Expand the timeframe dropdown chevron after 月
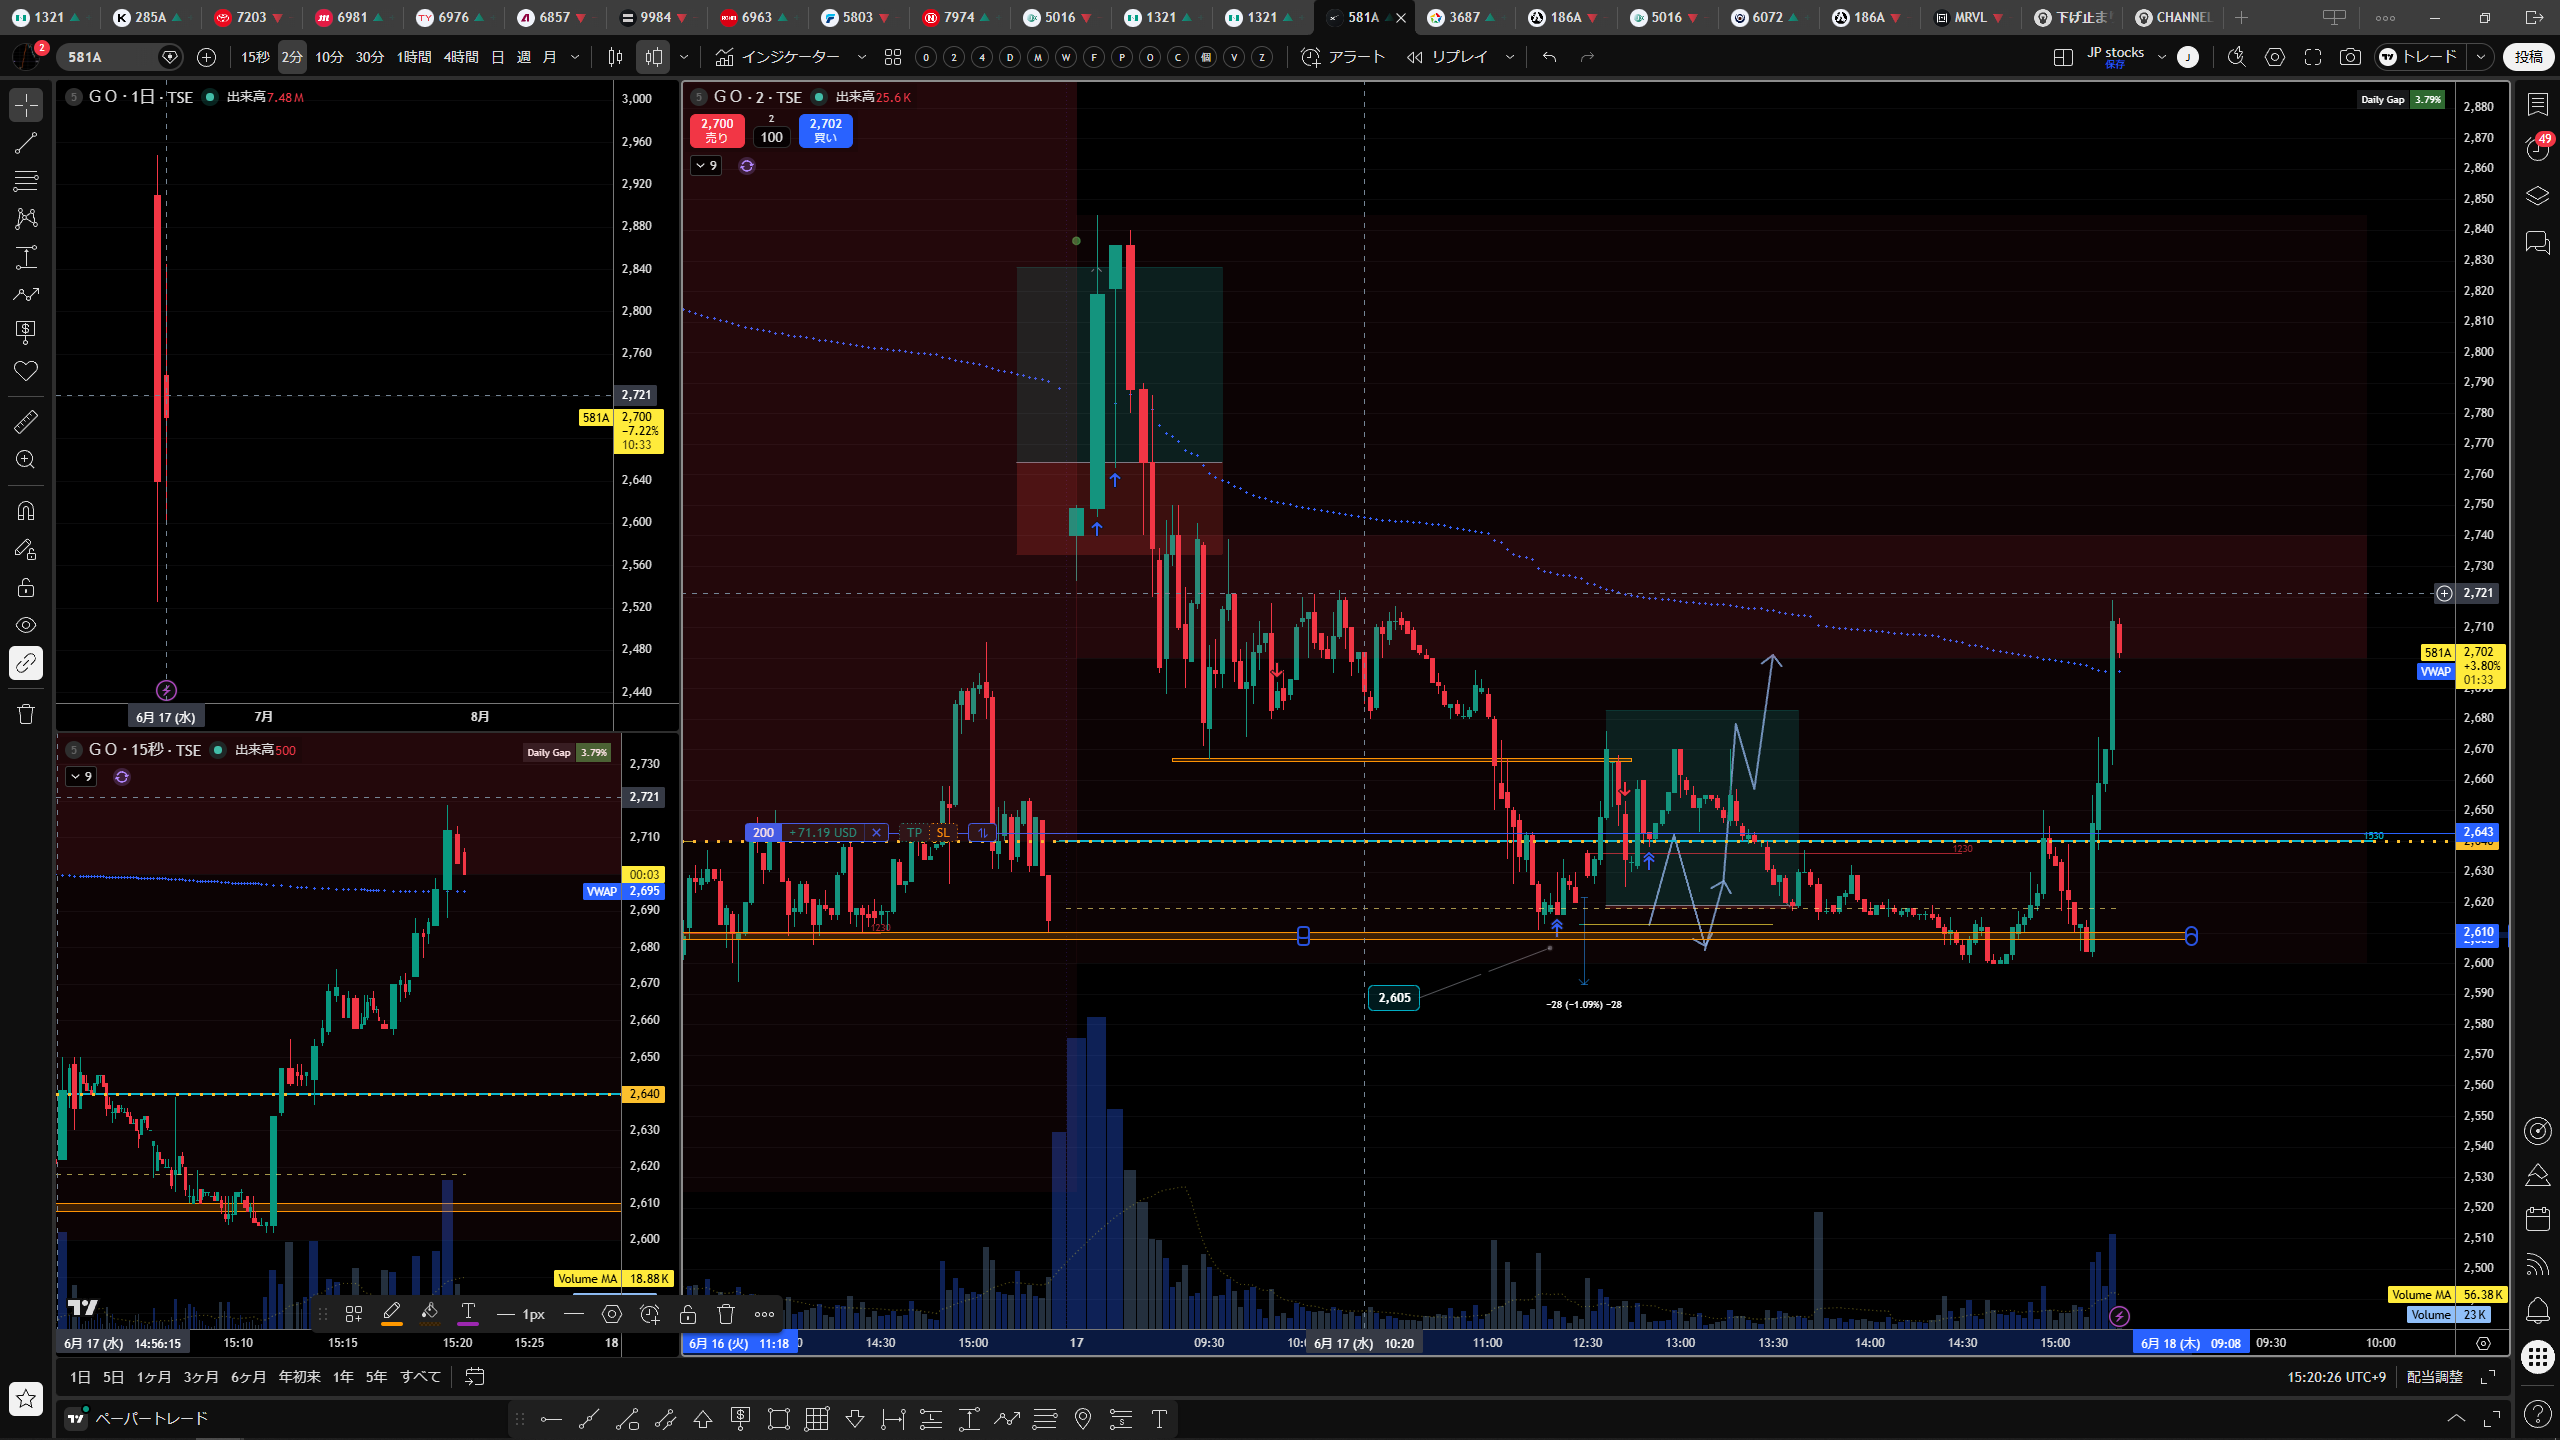2560x1440 pixels. pyautogui.click(x=575, y=57)
